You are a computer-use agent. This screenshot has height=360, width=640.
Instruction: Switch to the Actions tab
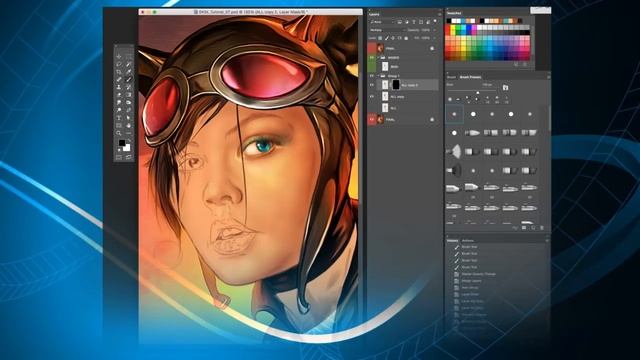(467, 240)
